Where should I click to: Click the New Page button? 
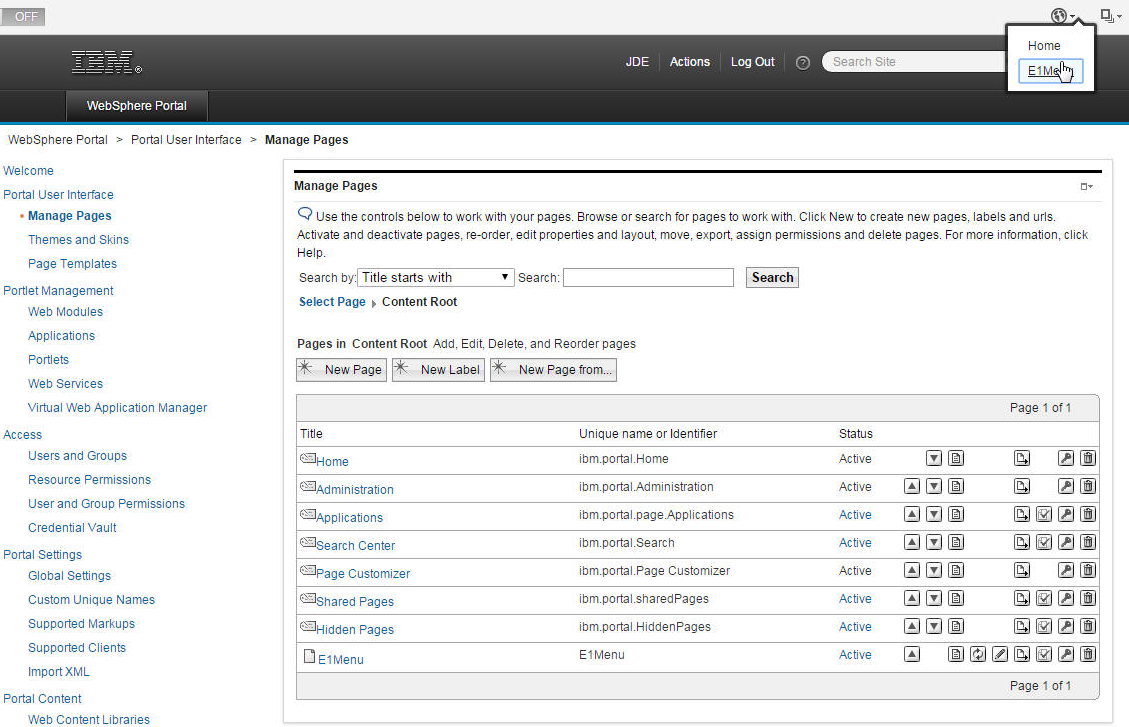click(341, 370)
